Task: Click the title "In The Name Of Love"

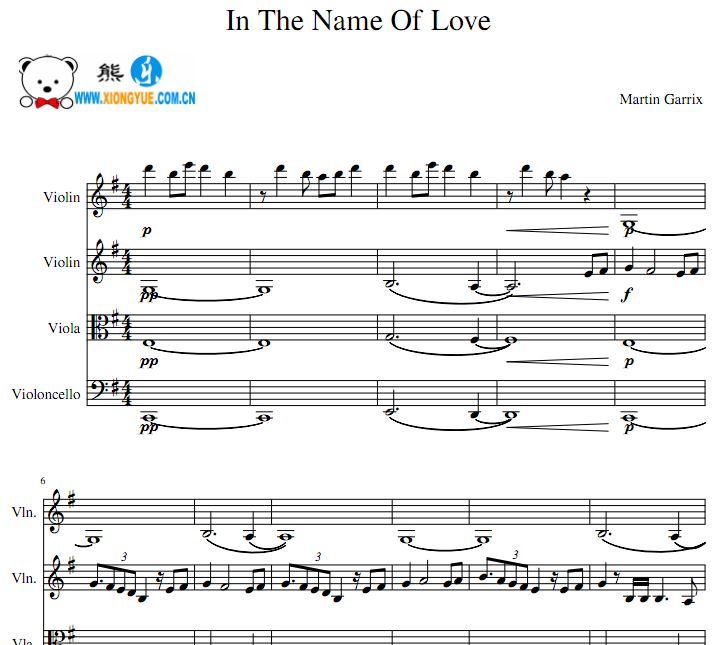Action: point(358,21)
